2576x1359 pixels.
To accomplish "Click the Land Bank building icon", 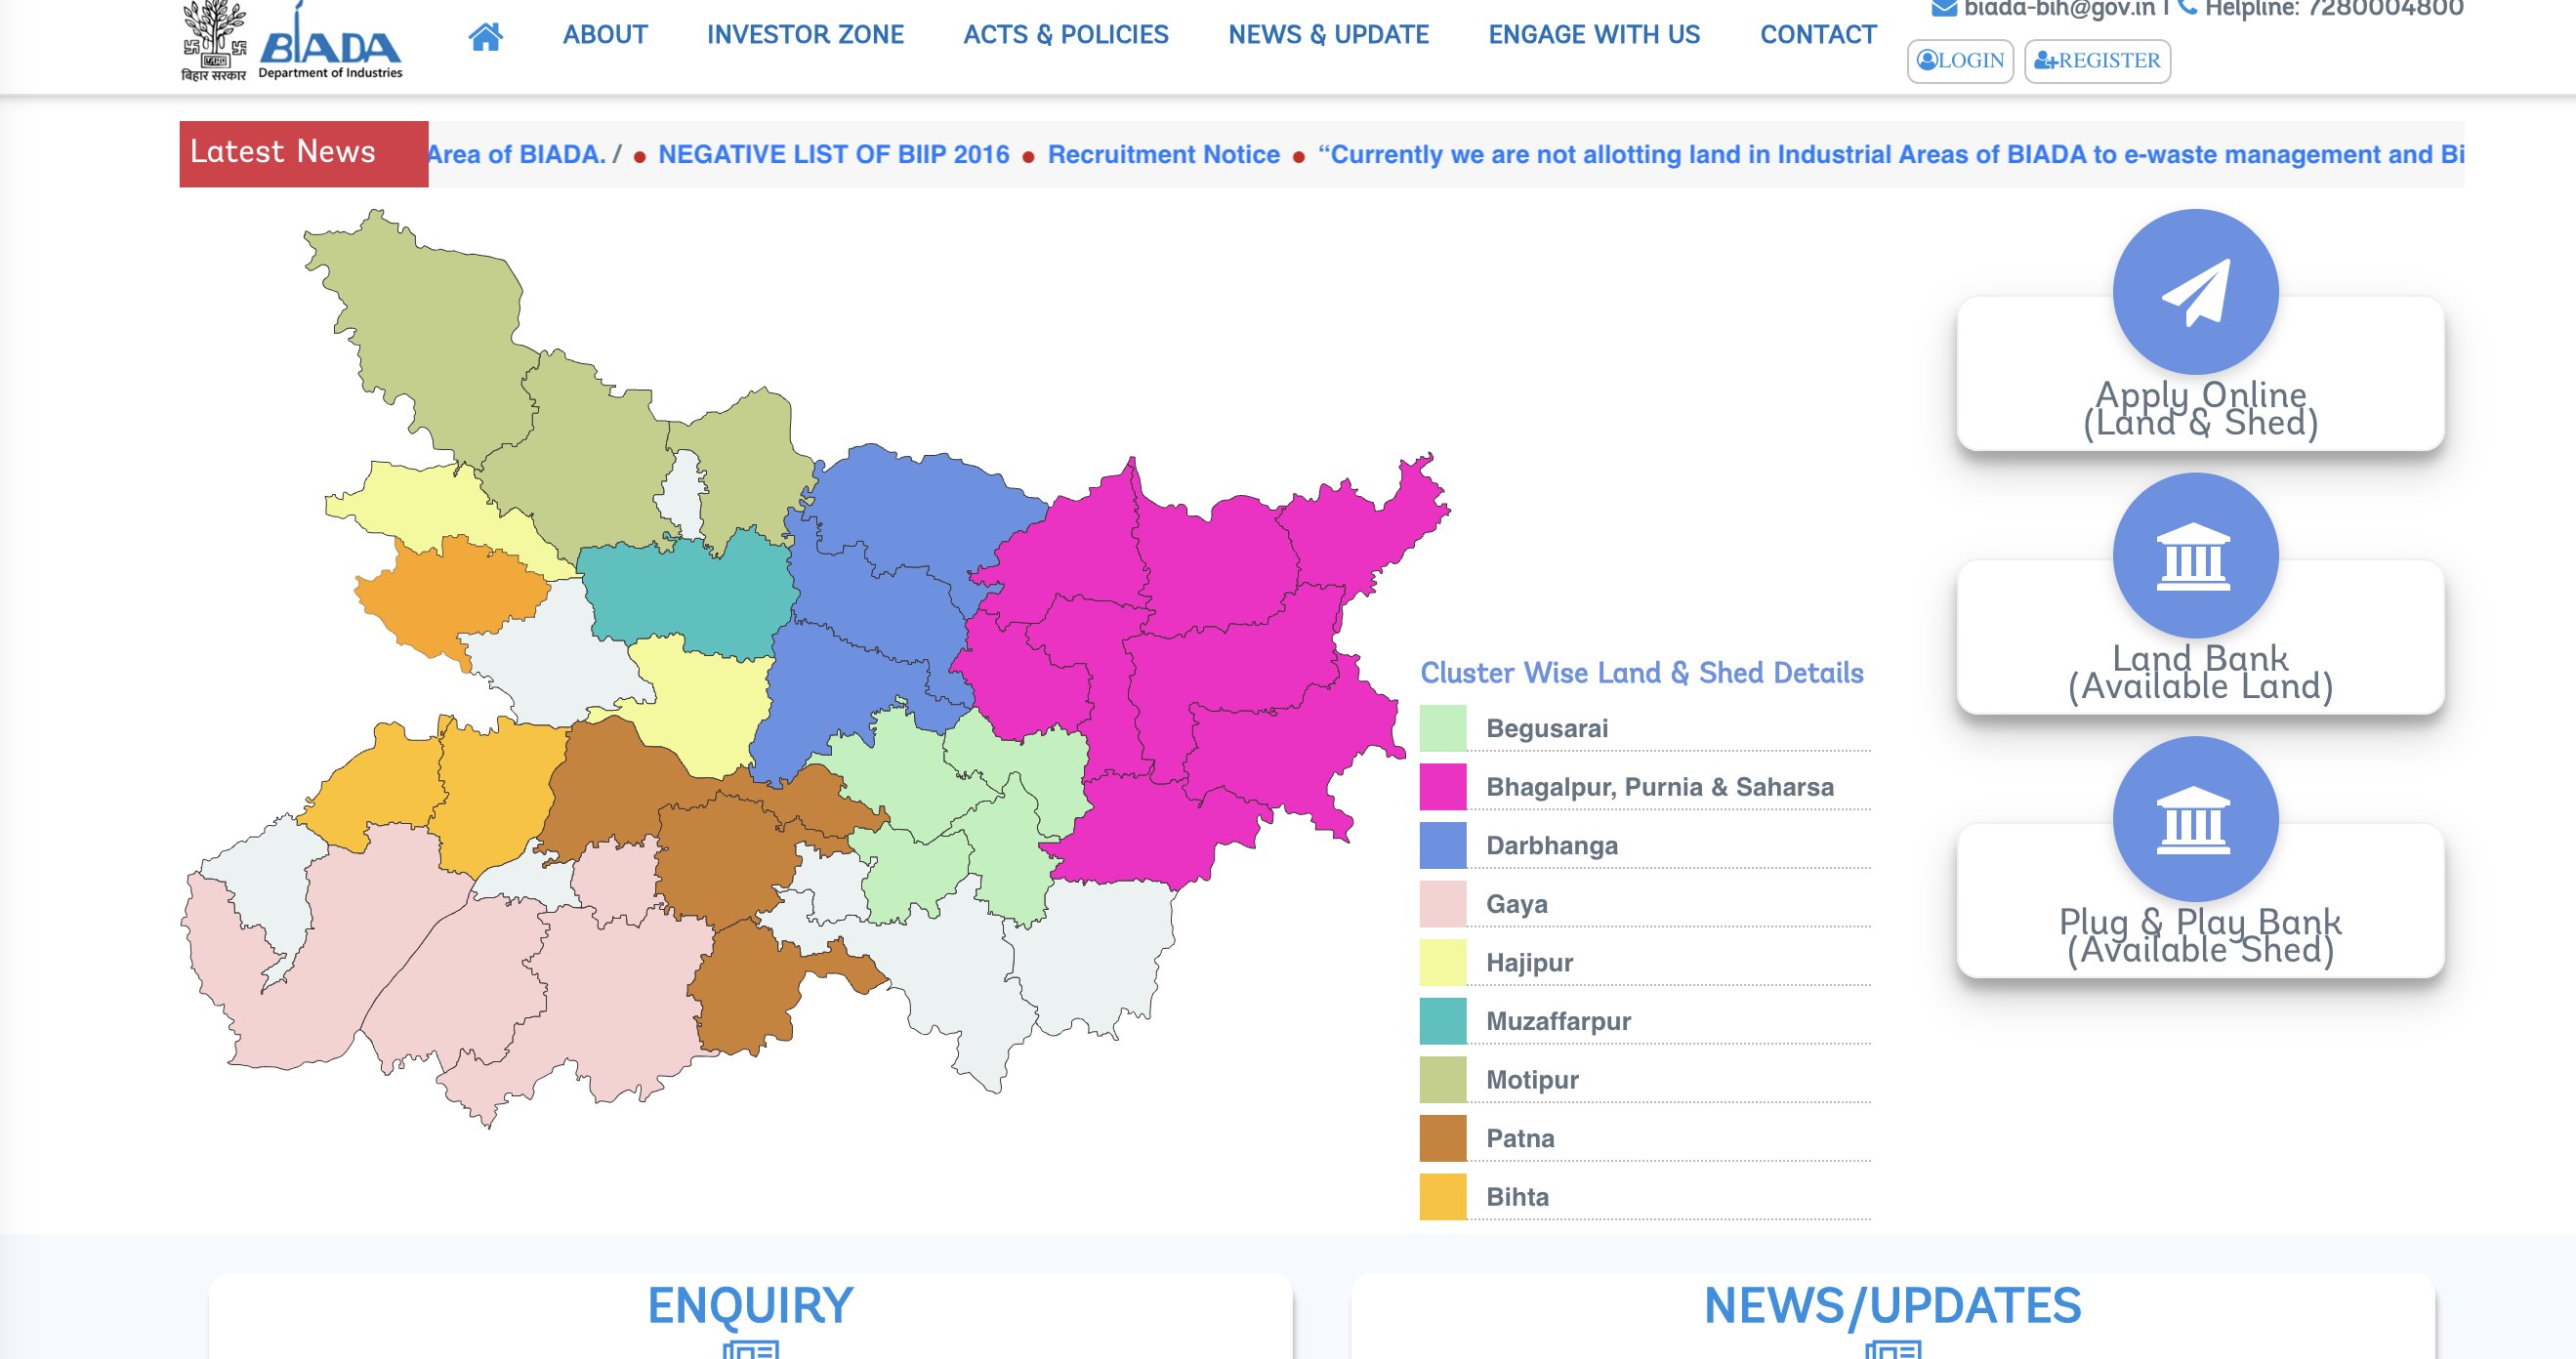I will pyautogui.click(x=2195, y=556).
